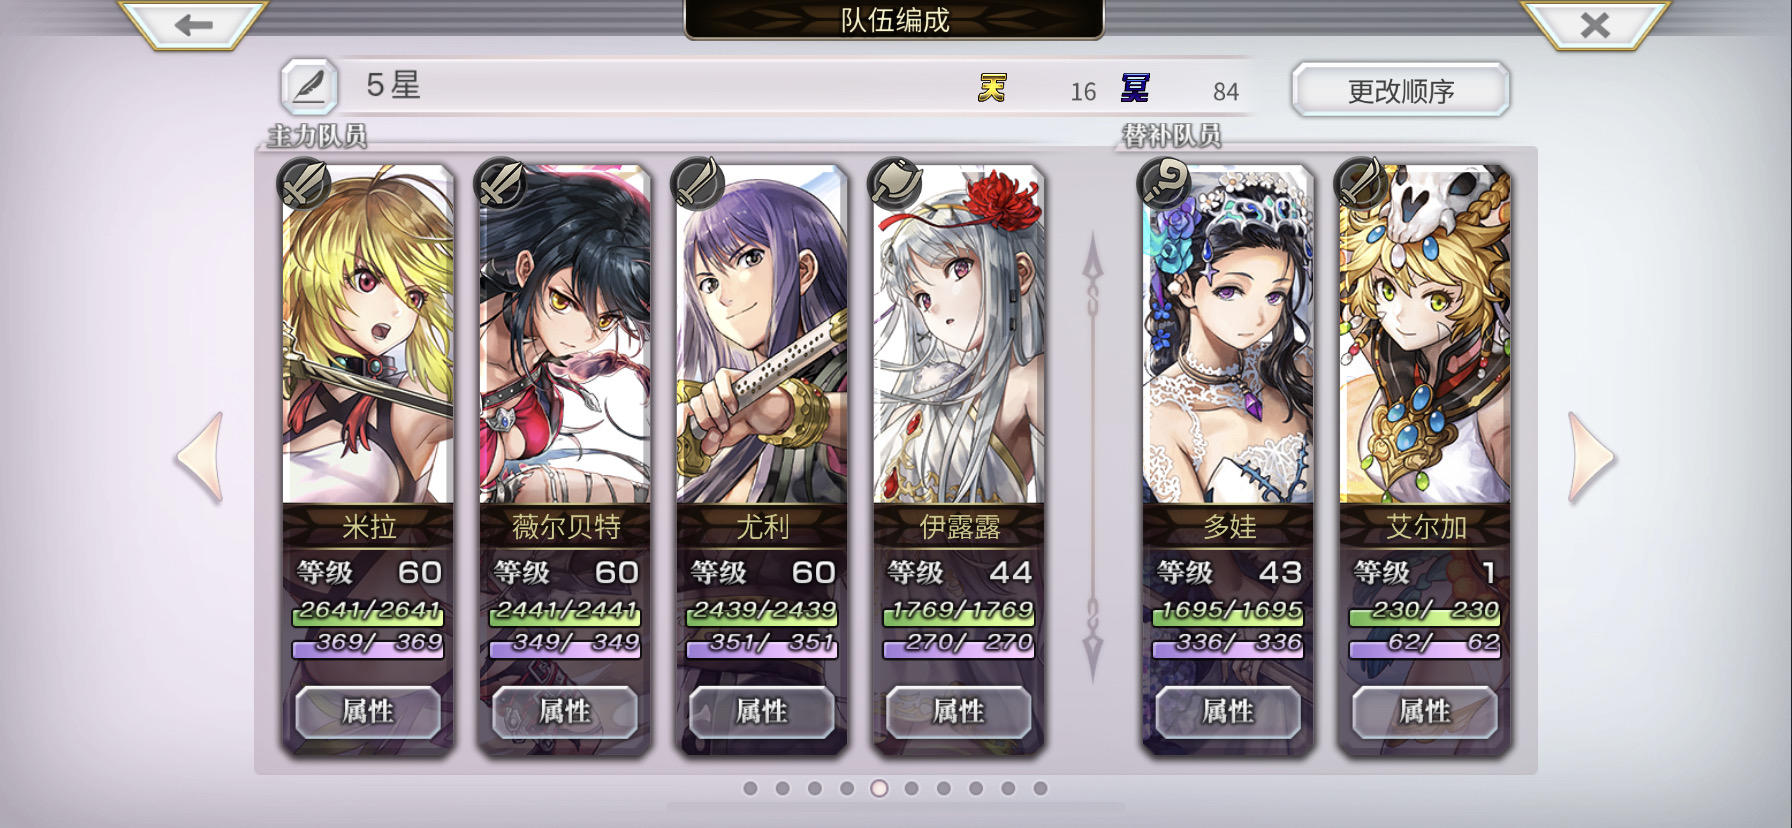
Task: Tap the quill edit team name icon
Action: click(x=309, y=87)
